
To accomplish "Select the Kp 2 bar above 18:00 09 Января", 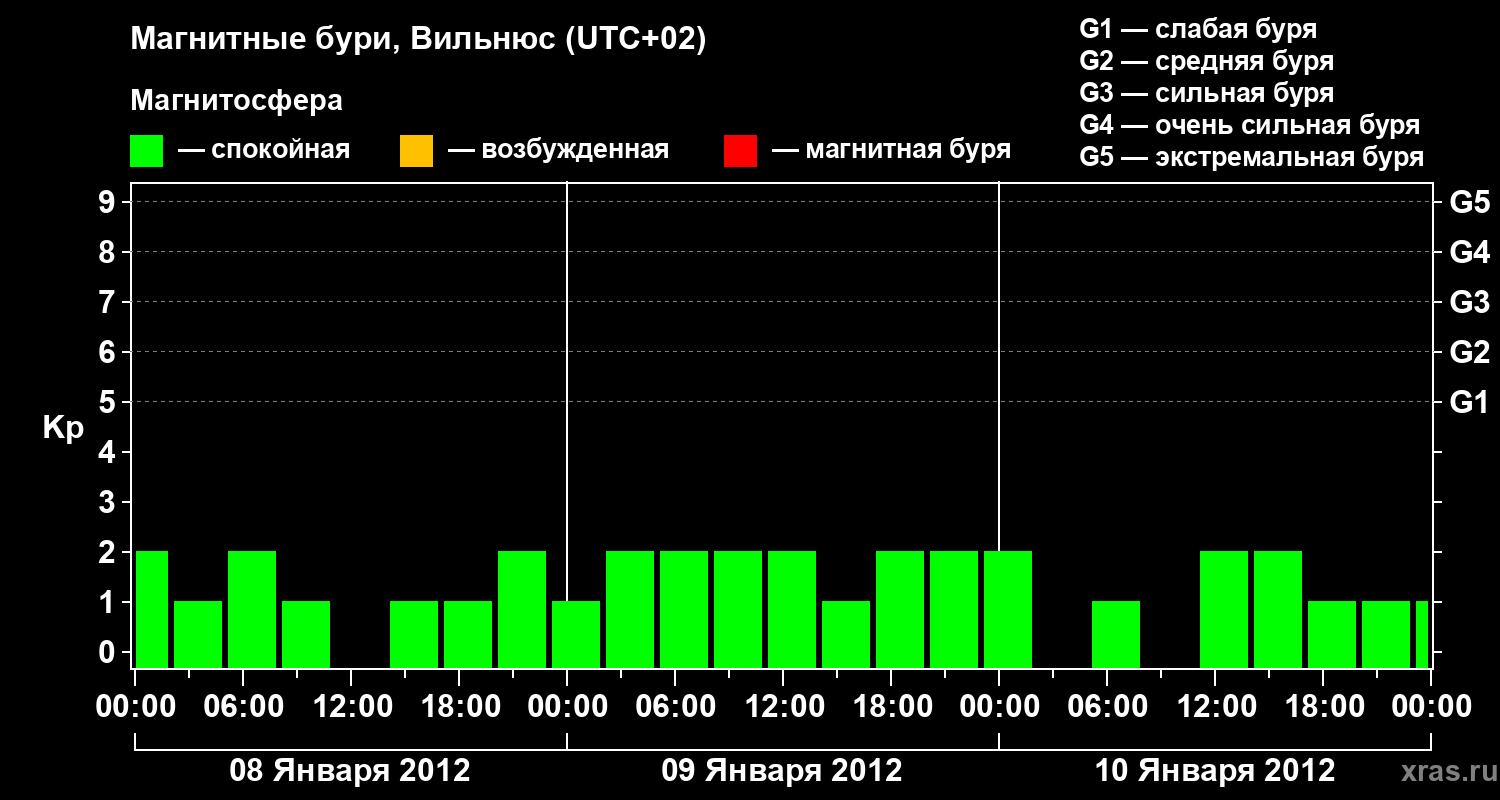I will [900, 609].
